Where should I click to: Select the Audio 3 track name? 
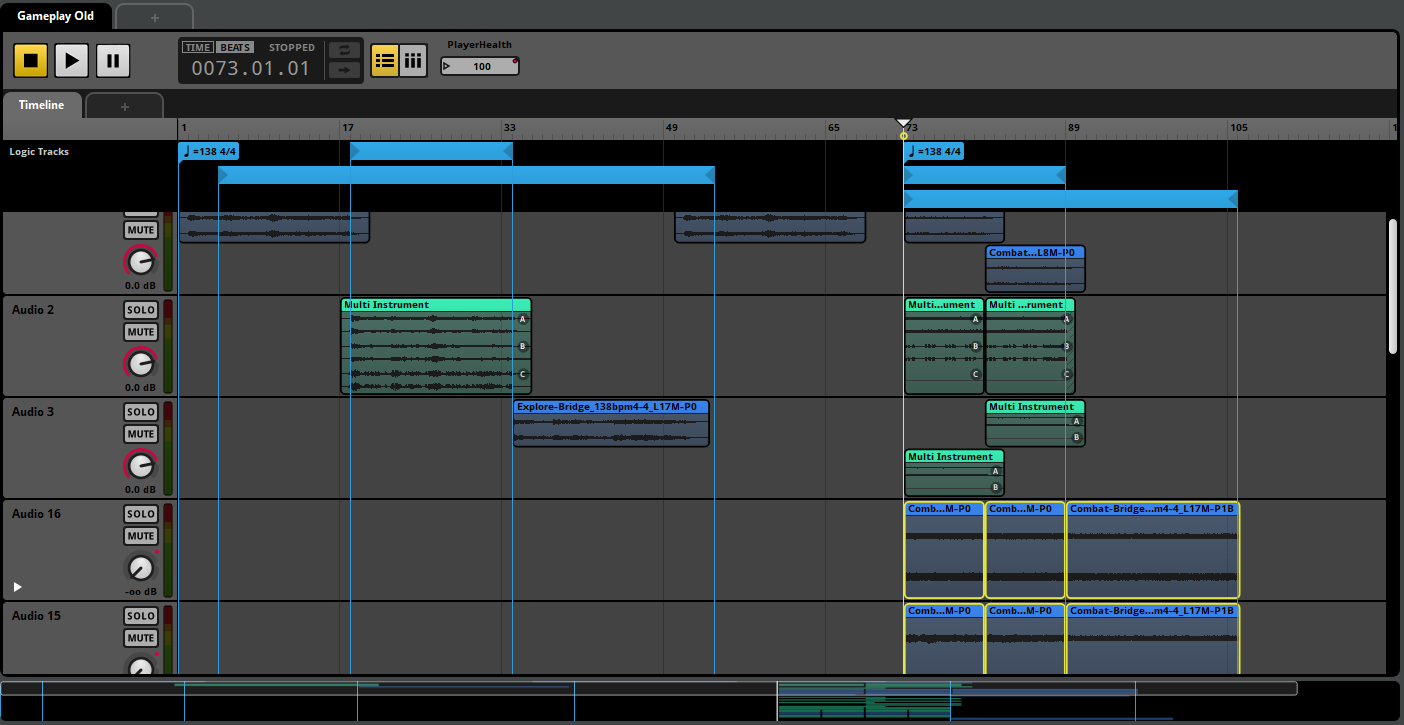coord(33,412)
